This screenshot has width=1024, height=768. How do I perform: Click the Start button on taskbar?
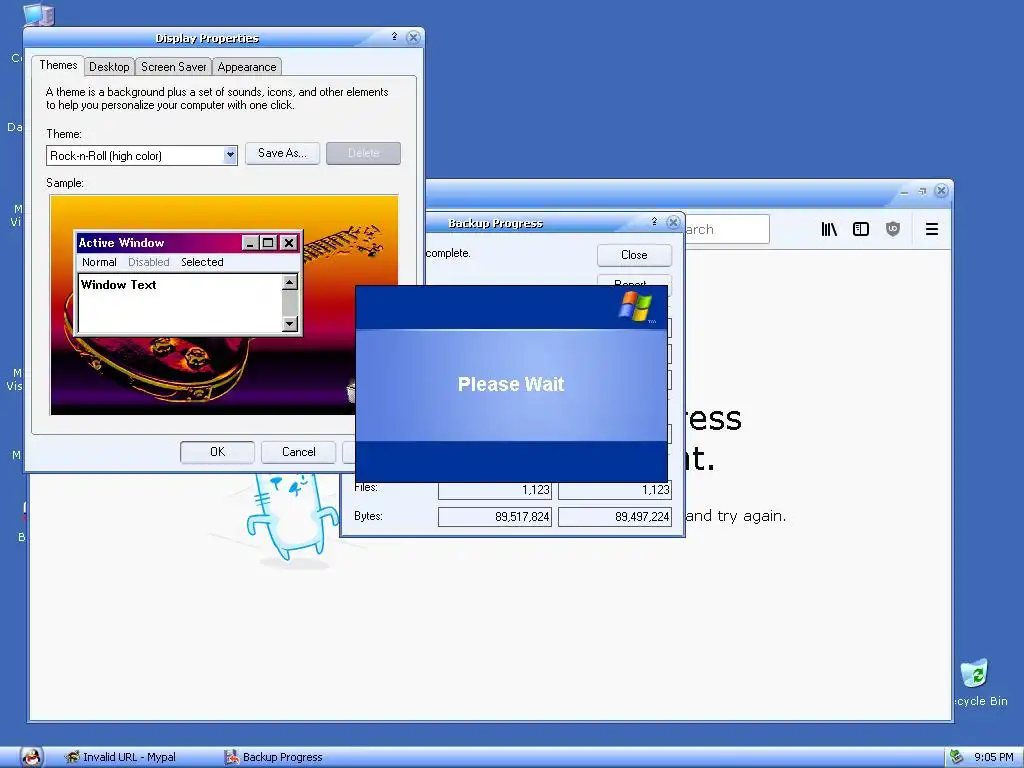[x=30, y=758]
